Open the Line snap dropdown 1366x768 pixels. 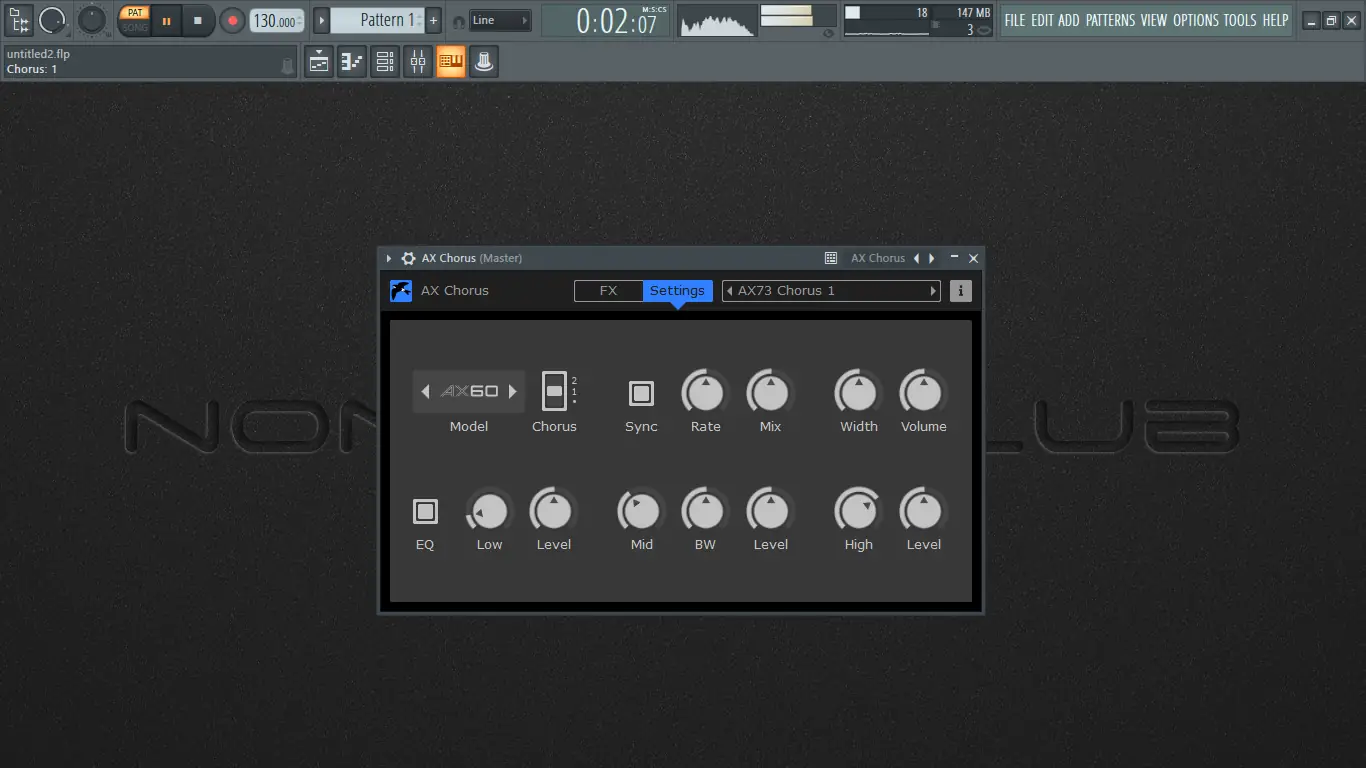pos(500,20)
